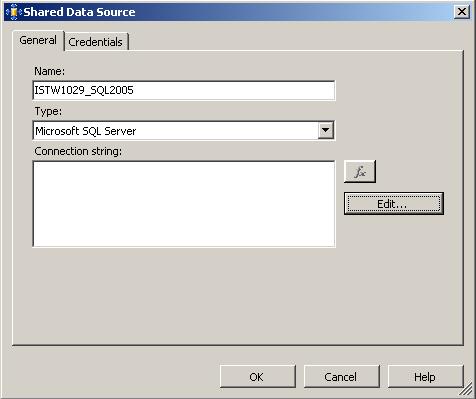
Task: Click the Name: label
Action: (x=50, y=71)
